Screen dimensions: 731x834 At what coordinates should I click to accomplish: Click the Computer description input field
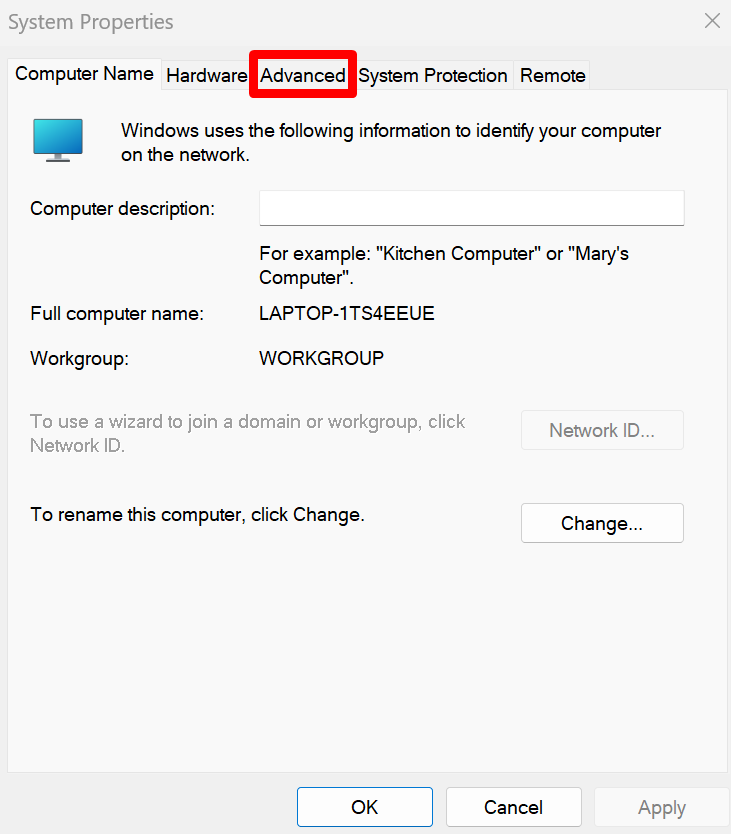click(471, 208)
